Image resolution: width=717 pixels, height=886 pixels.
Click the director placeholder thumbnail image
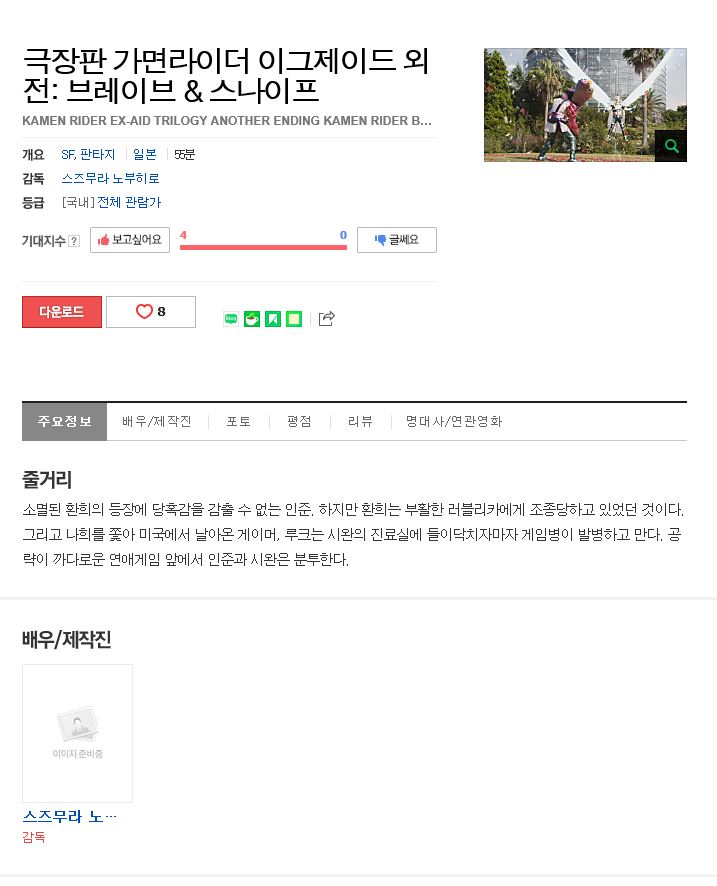tap(77, 733)
